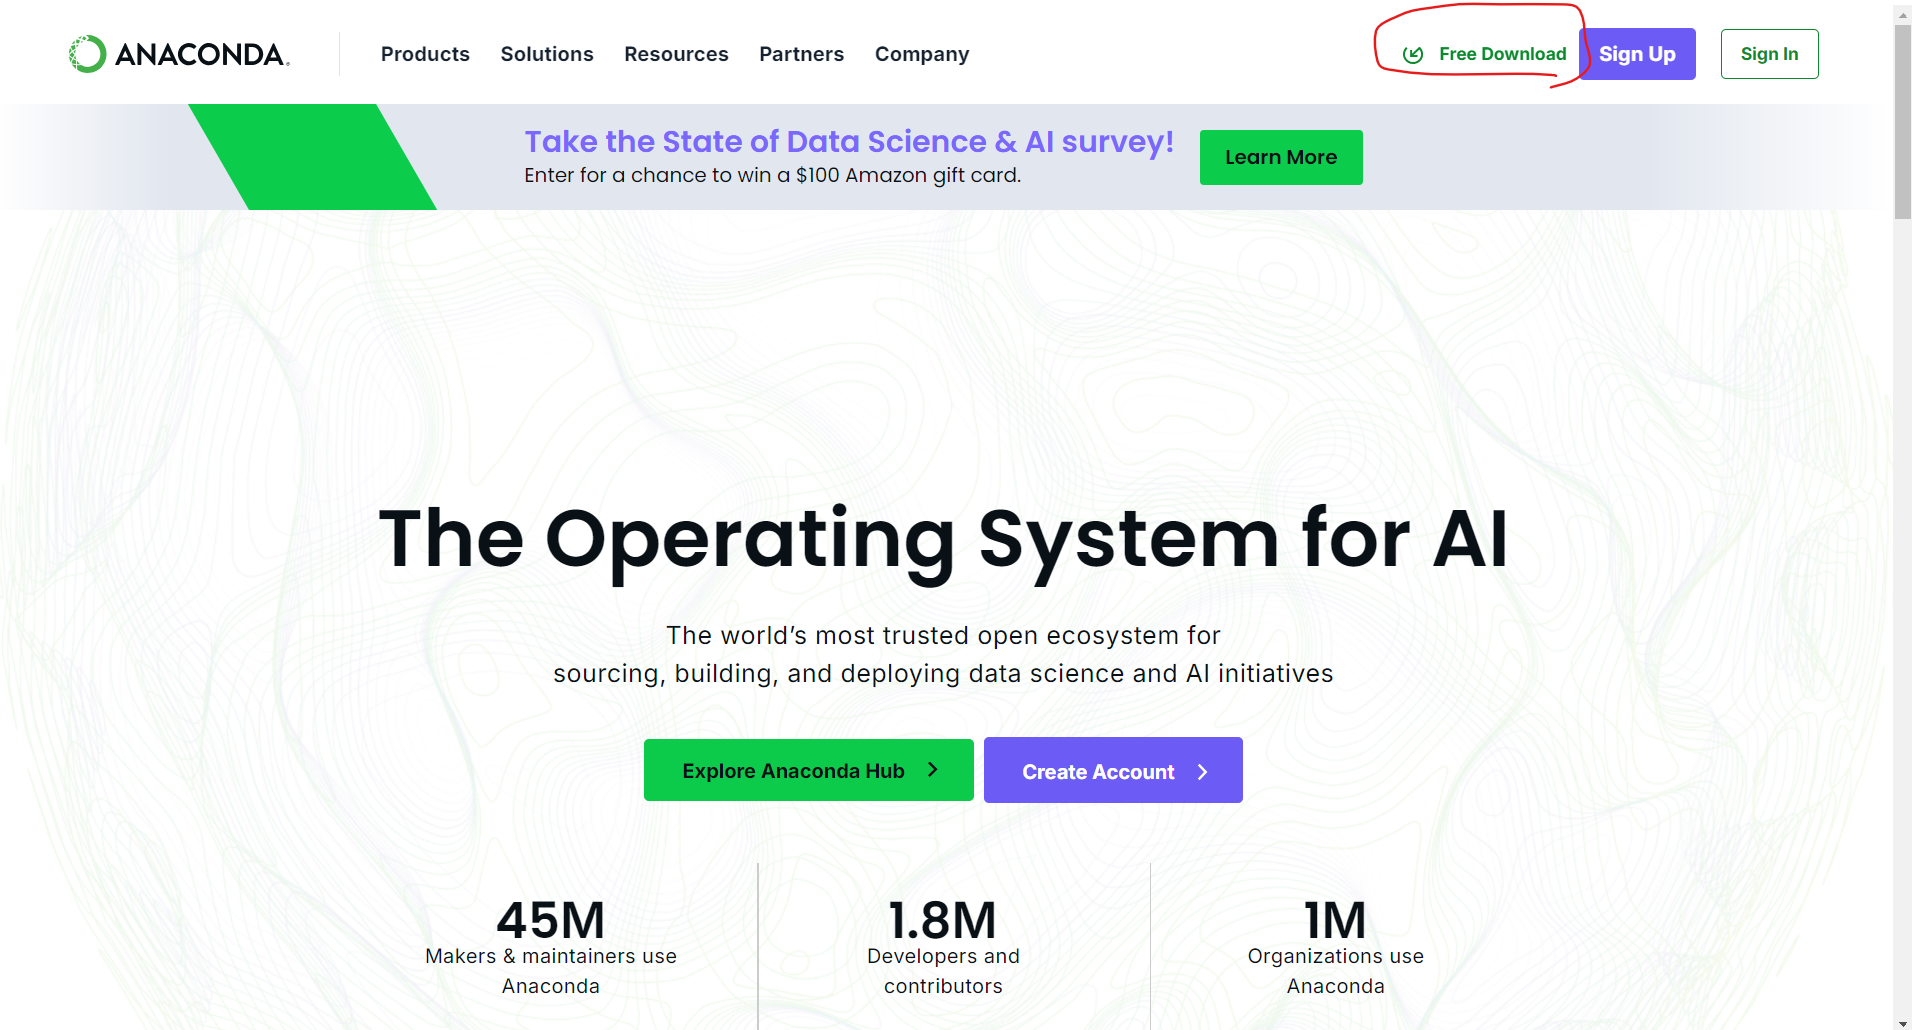The image size is (1912, 1030).
Task: Click the Anaconda logo in the header
Action: [179, 54]
